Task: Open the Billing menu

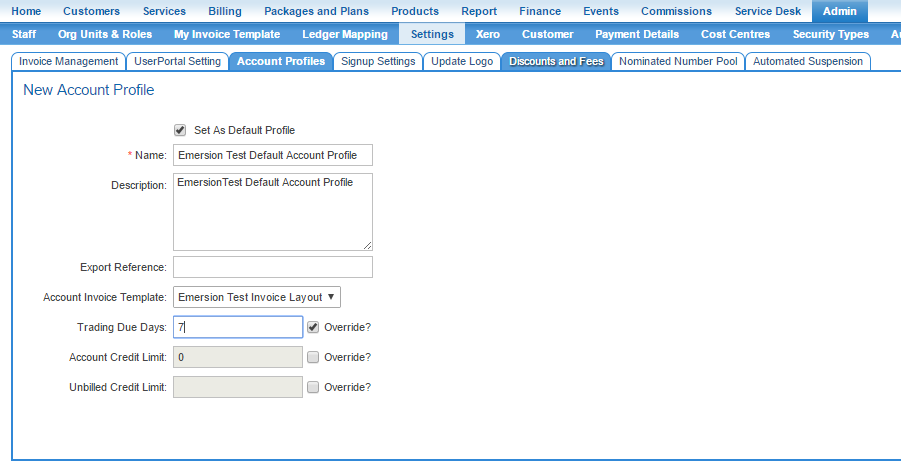Action: click(x=225, y=11)
